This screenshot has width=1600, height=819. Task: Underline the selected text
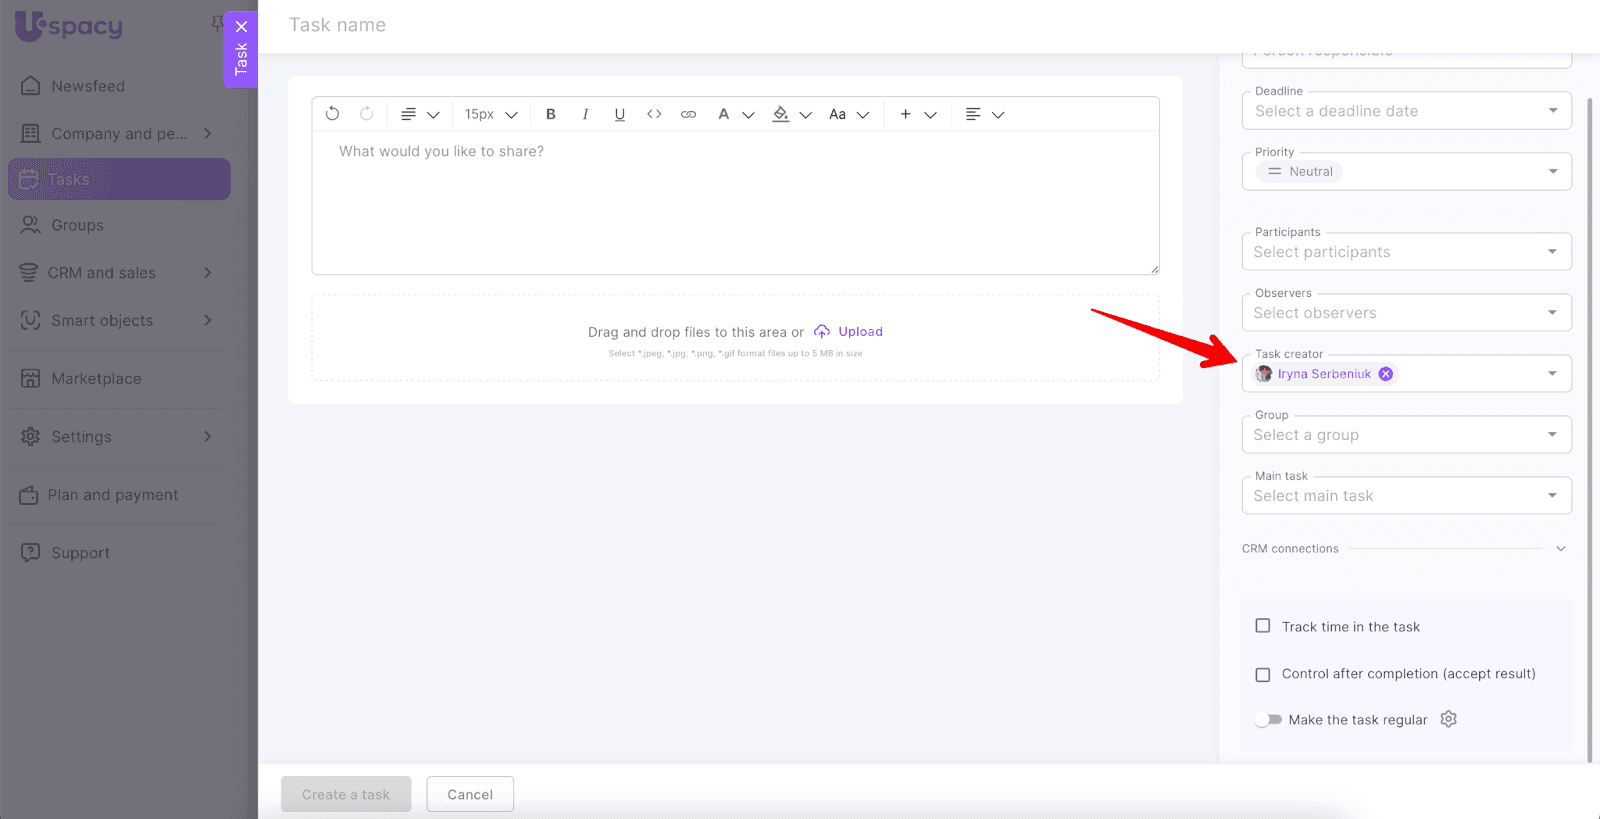pos(620,114)
